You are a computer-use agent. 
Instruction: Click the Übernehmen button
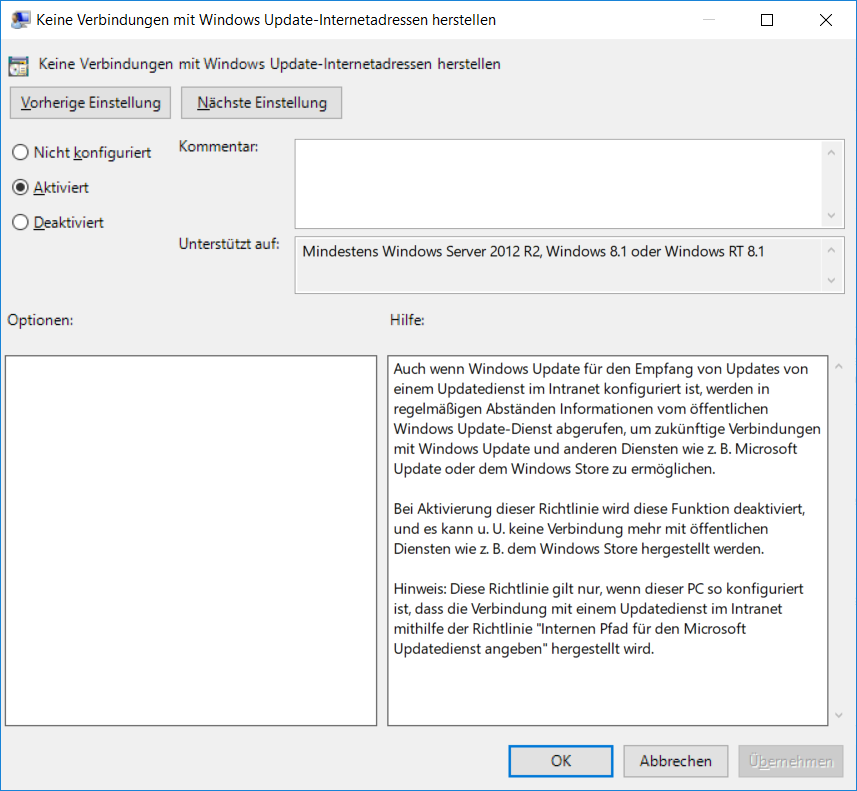click(790, 761)
